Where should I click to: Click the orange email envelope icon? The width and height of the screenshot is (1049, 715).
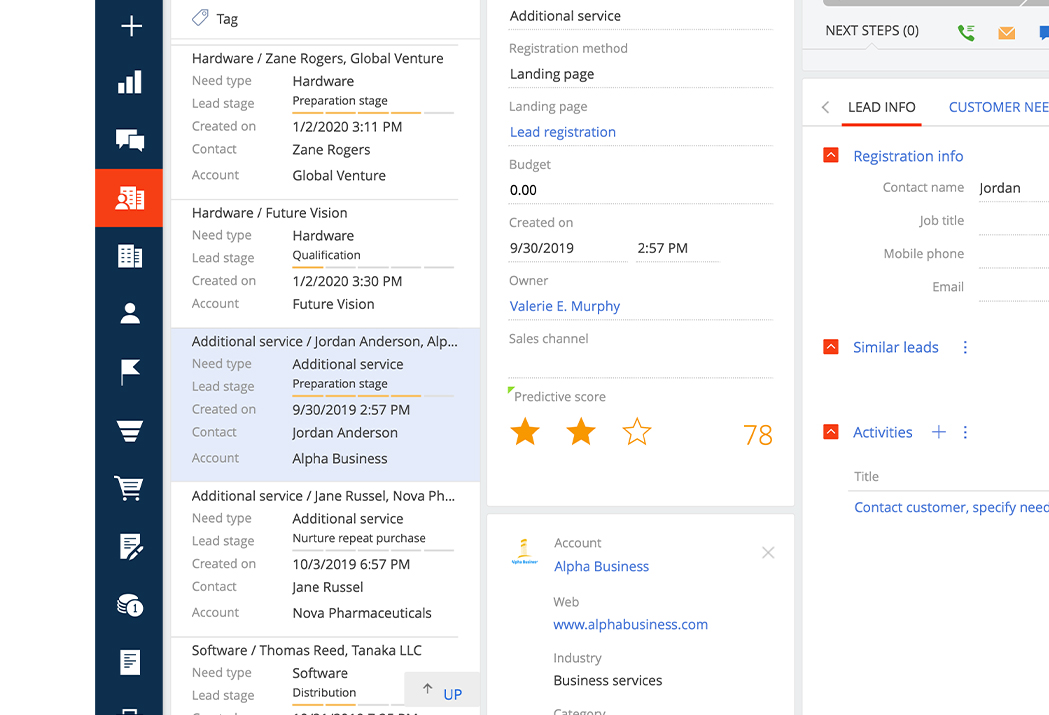pyautogui.click(x=1007, y=33)
